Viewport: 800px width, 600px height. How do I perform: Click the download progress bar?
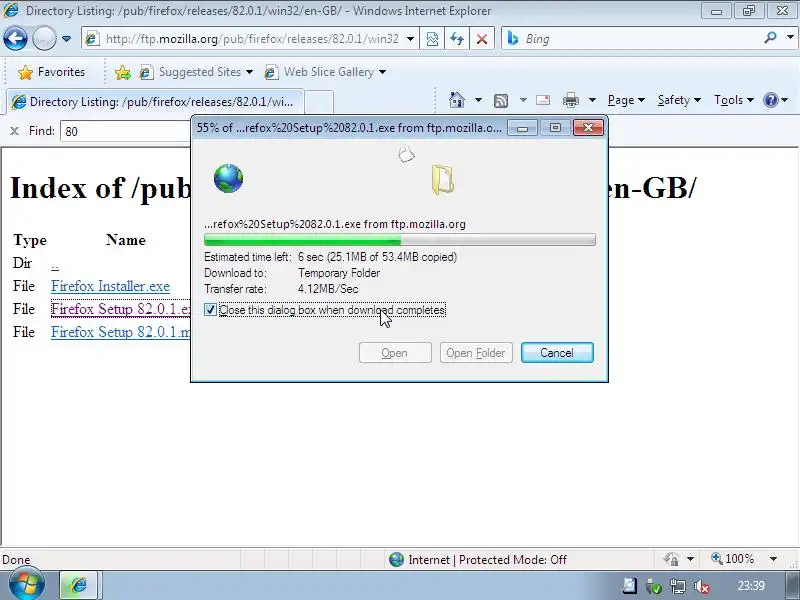tap(399, 240)
